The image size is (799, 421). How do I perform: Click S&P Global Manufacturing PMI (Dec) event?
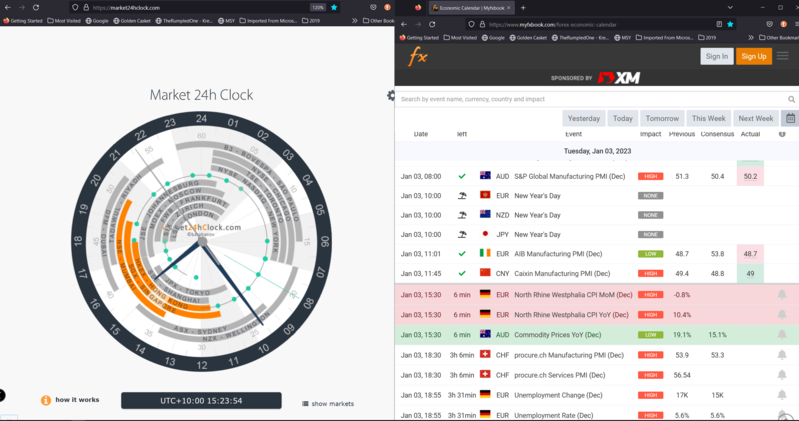pos(569,176)
